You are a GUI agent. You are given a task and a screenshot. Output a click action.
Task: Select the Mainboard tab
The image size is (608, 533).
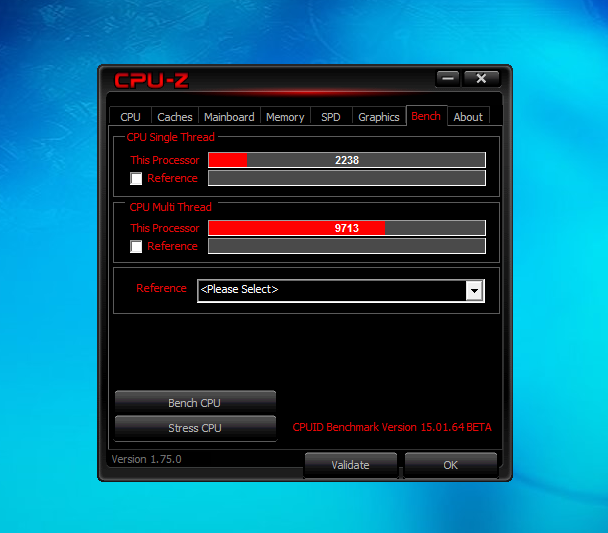coord(229,117)
